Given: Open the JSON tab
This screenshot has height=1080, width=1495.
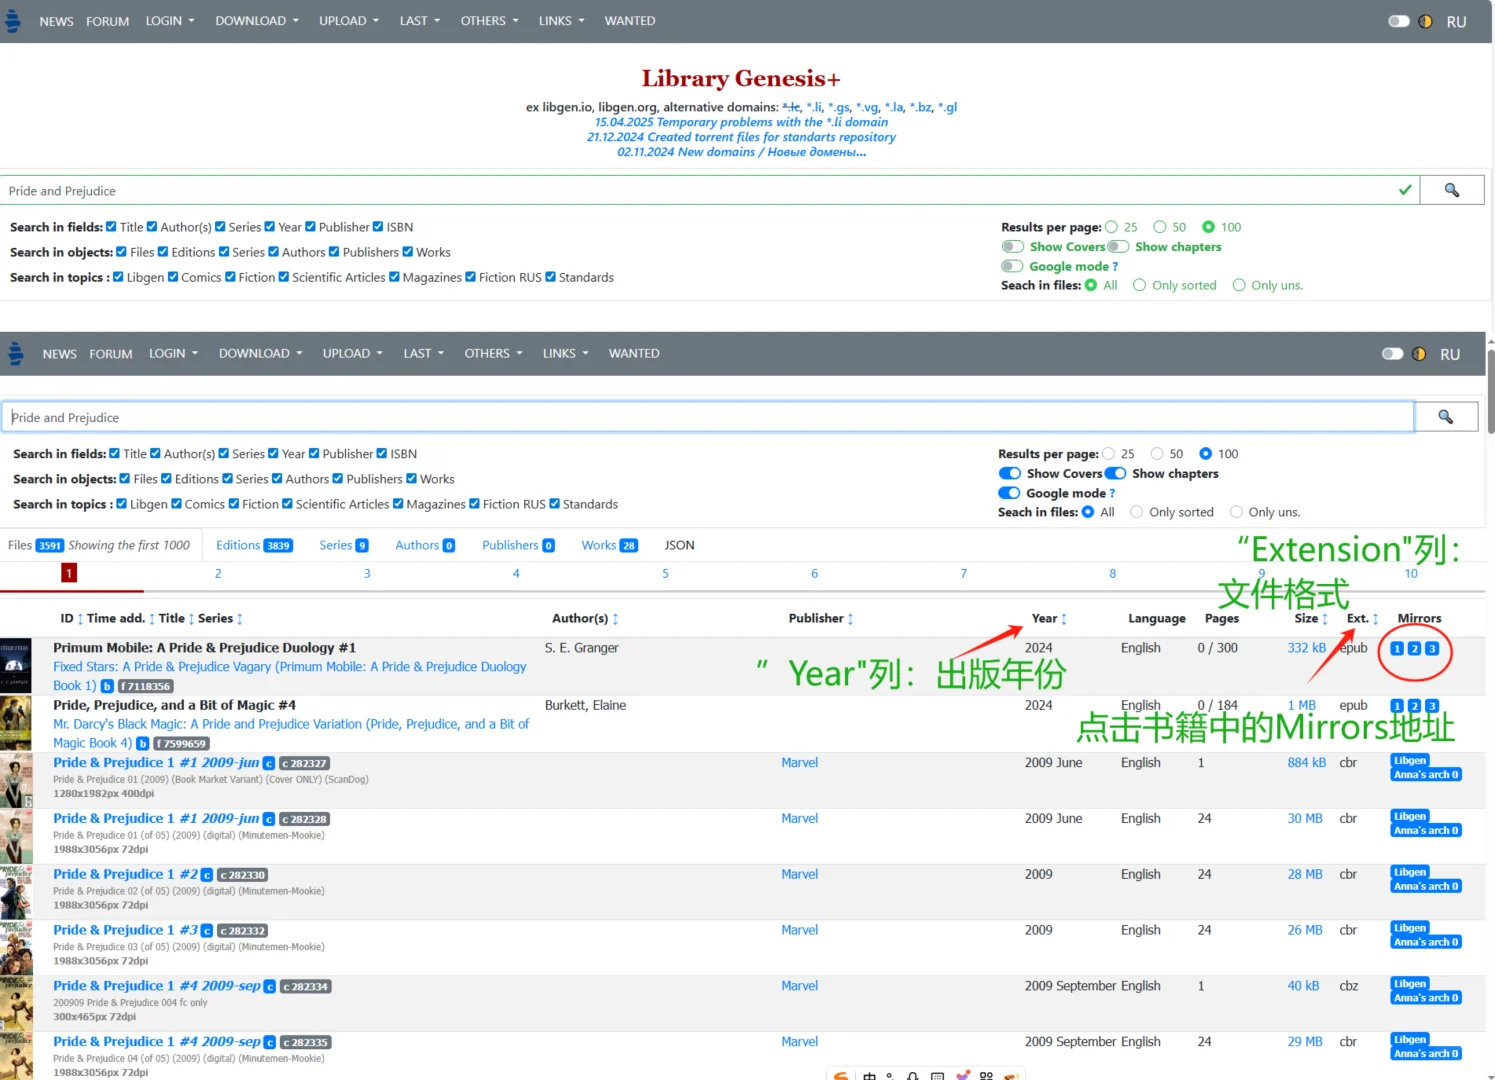Looking at the screenshot, I should [x=679, y=545].
